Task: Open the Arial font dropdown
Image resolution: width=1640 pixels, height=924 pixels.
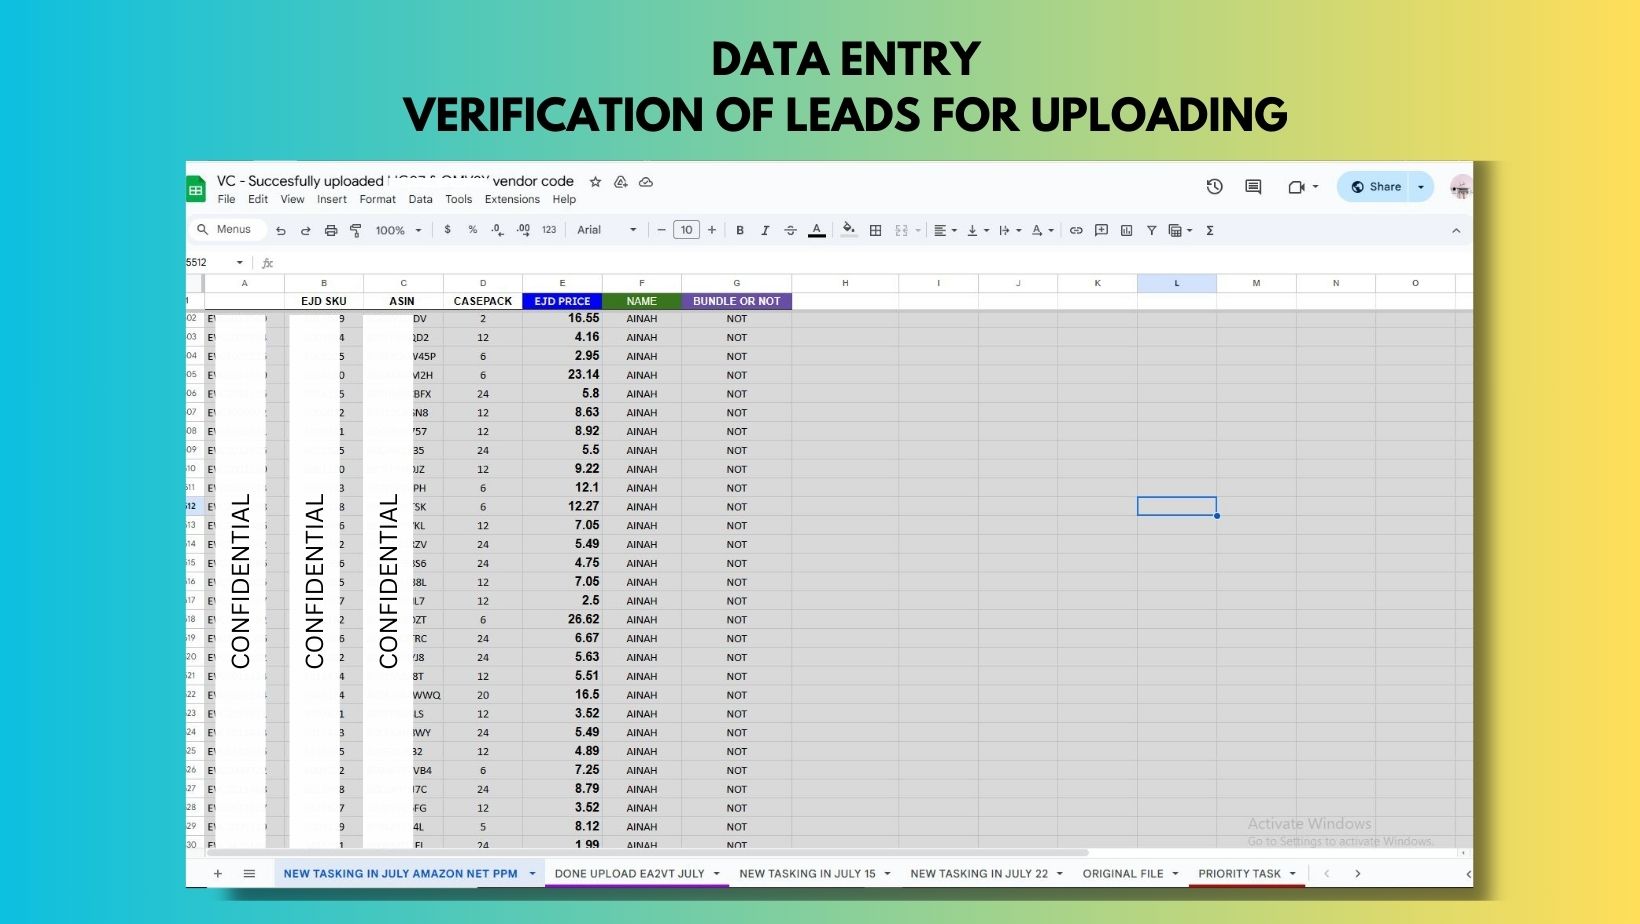Action: pos(606,230)
